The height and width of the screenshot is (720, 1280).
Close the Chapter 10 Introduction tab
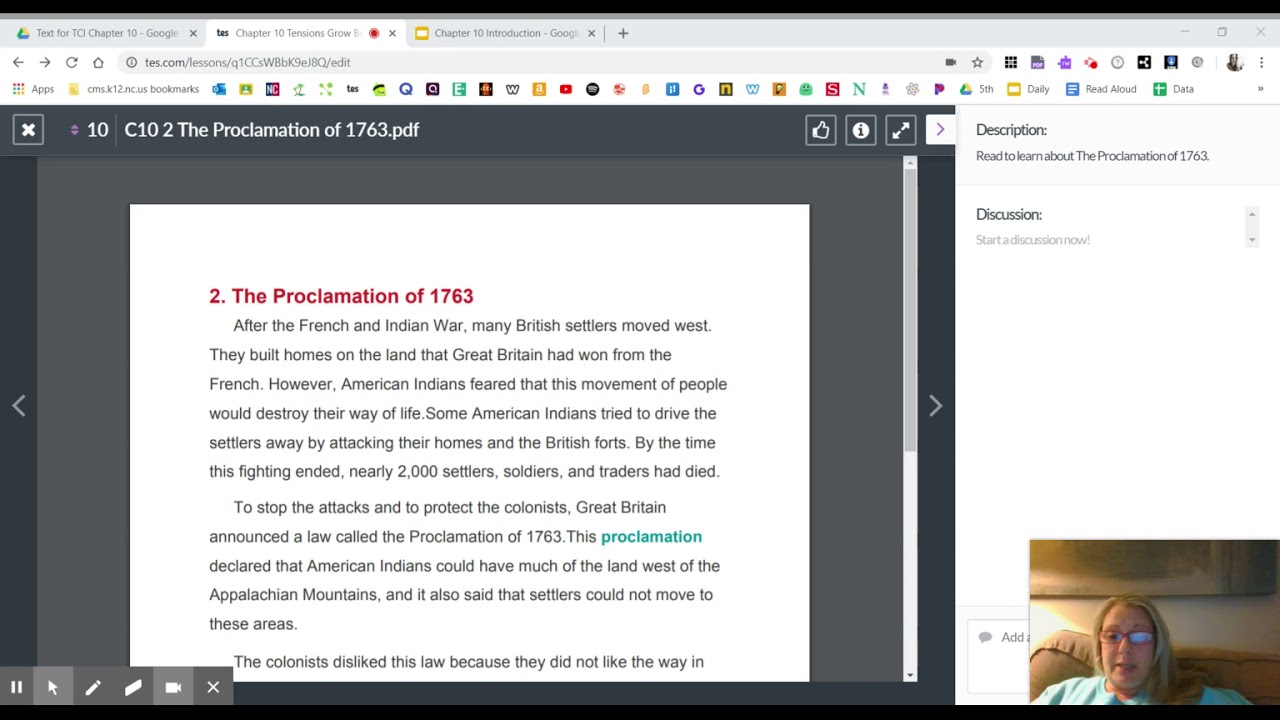click(591, 33)
